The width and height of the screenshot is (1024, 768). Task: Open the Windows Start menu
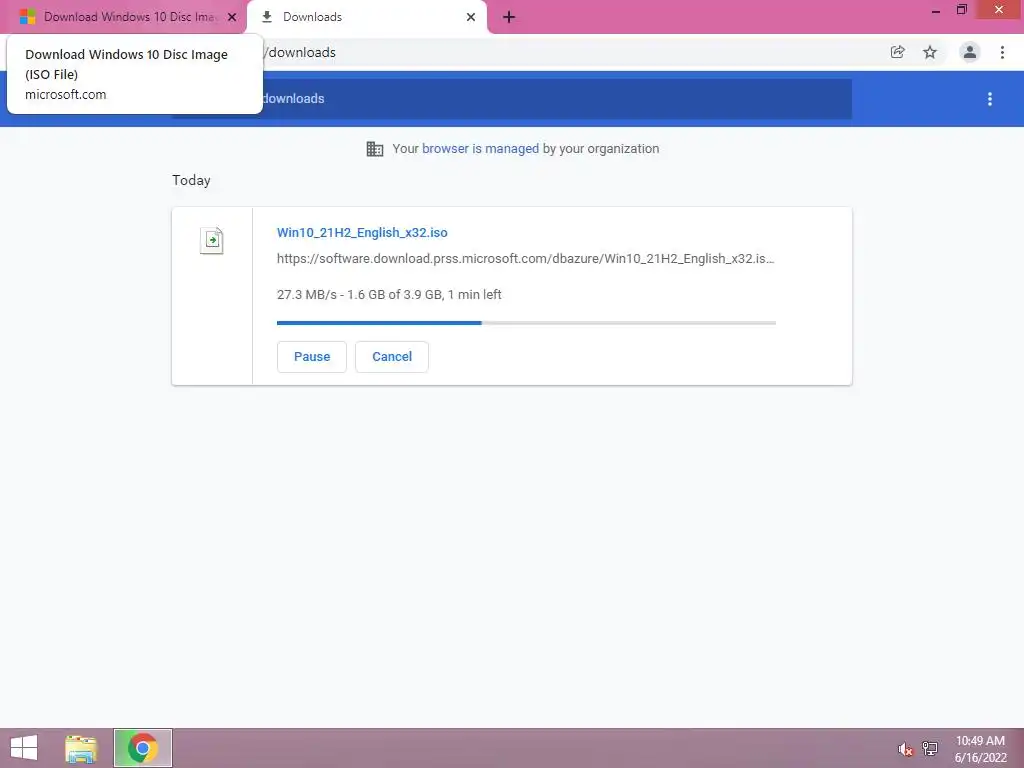[x=24, y=748]
